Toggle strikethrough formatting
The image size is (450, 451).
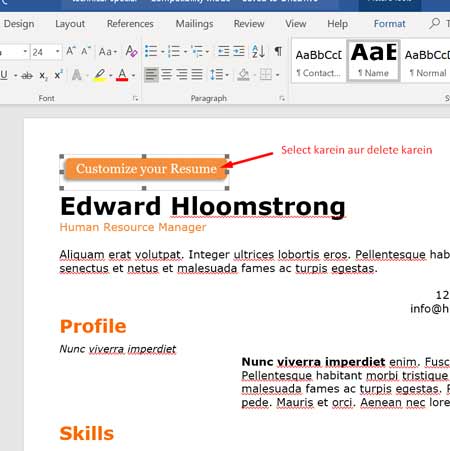click(x=27, y=76)
